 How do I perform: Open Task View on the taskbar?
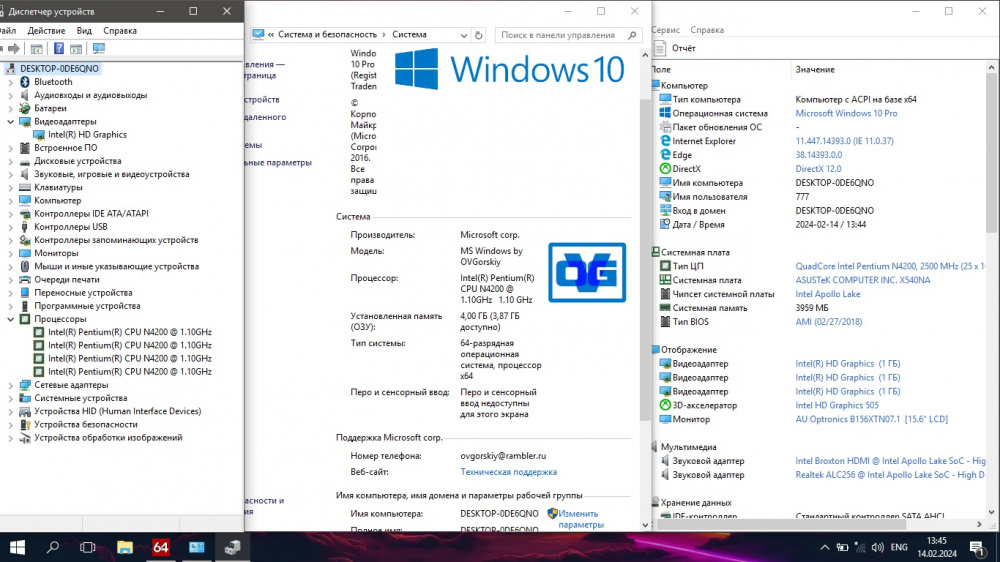(88, 547)
